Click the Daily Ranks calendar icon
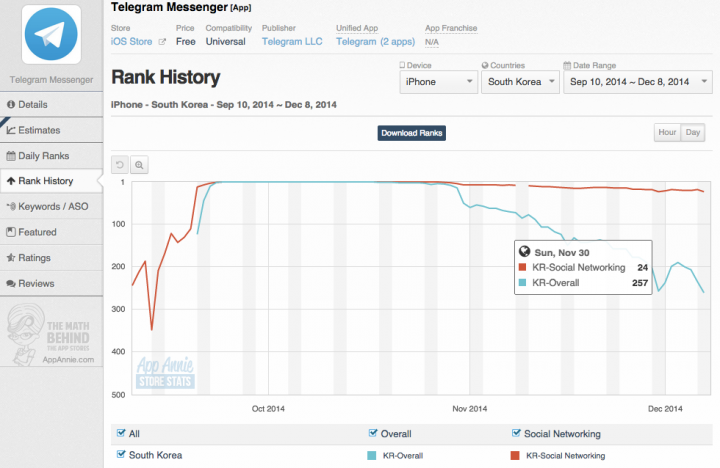The image size is (720, 468). point(11,156)
